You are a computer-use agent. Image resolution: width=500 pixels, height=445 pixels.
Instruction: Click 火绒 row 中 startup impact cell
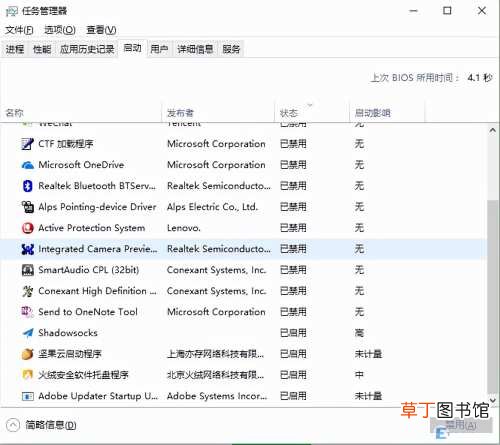click(359, 375)
